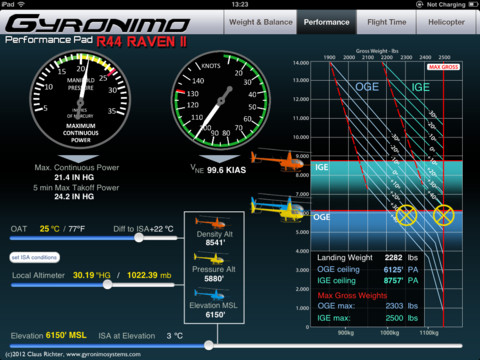Click the airspeed knots gauge

click(x=220, y=100)
